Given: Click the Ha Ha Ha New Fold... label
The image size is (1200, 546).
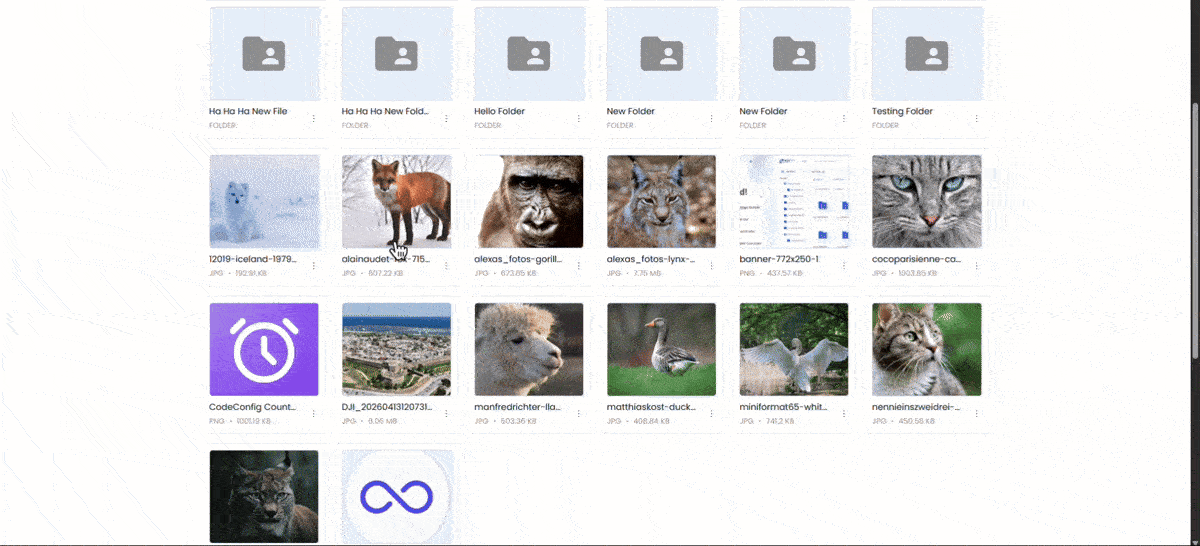Looking at the screenshot, I should pyautogui.click(x=386, y=111).
